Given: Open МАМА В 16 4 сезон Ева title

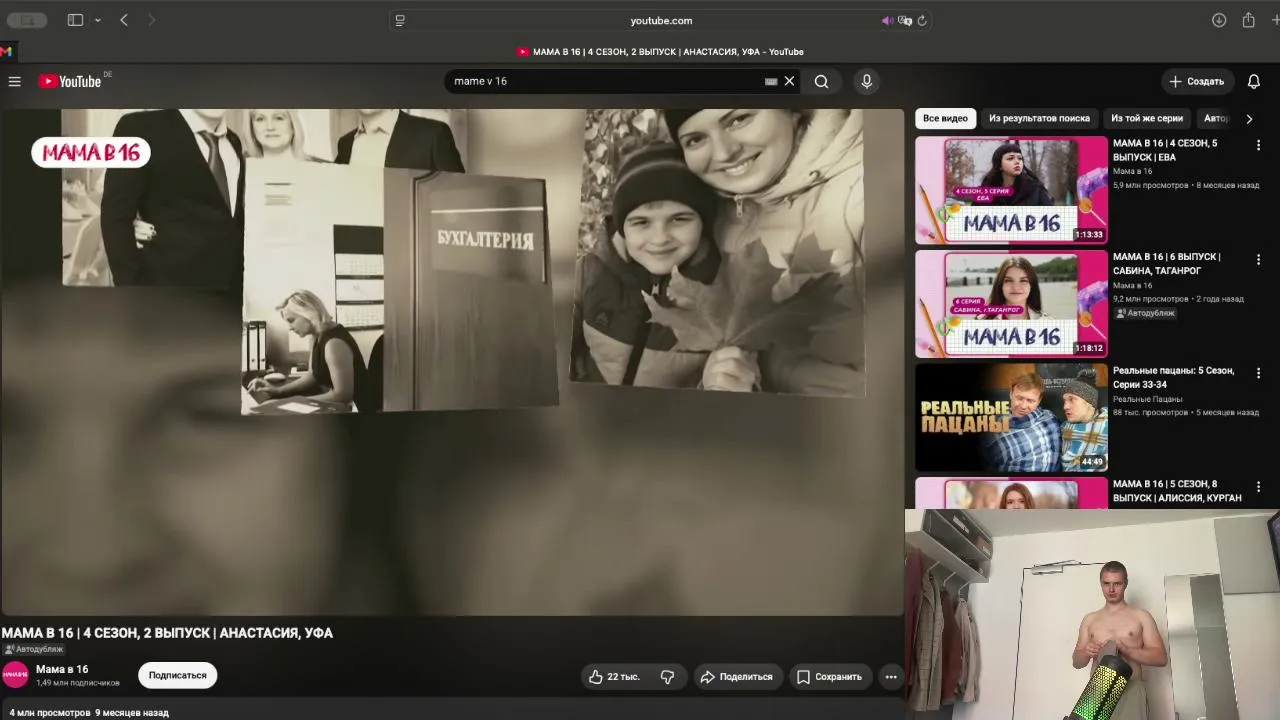Looking at the screenshot, I should (1165, 150).
